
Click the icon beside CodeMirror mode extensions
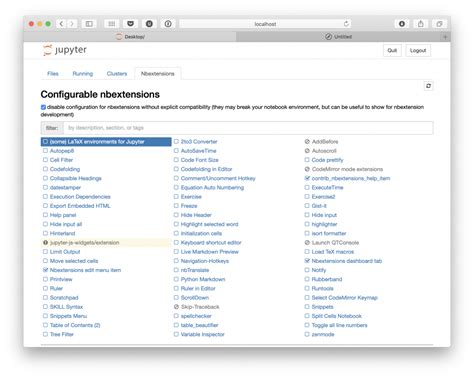coord(307,169)
